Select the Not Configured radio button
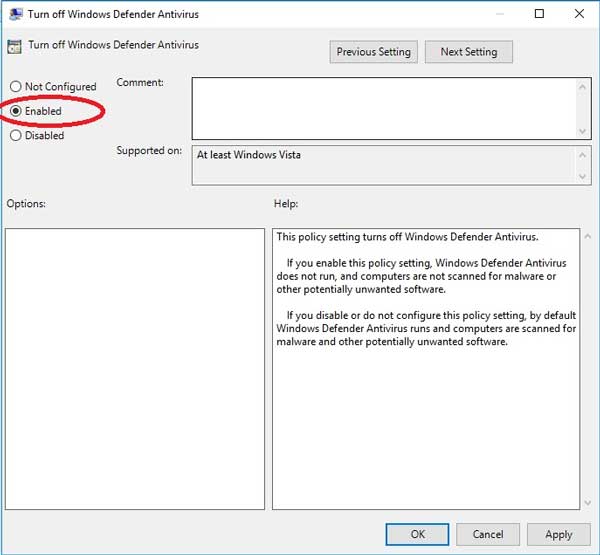This screenshot has height=555, width=600. click(15, 87)
